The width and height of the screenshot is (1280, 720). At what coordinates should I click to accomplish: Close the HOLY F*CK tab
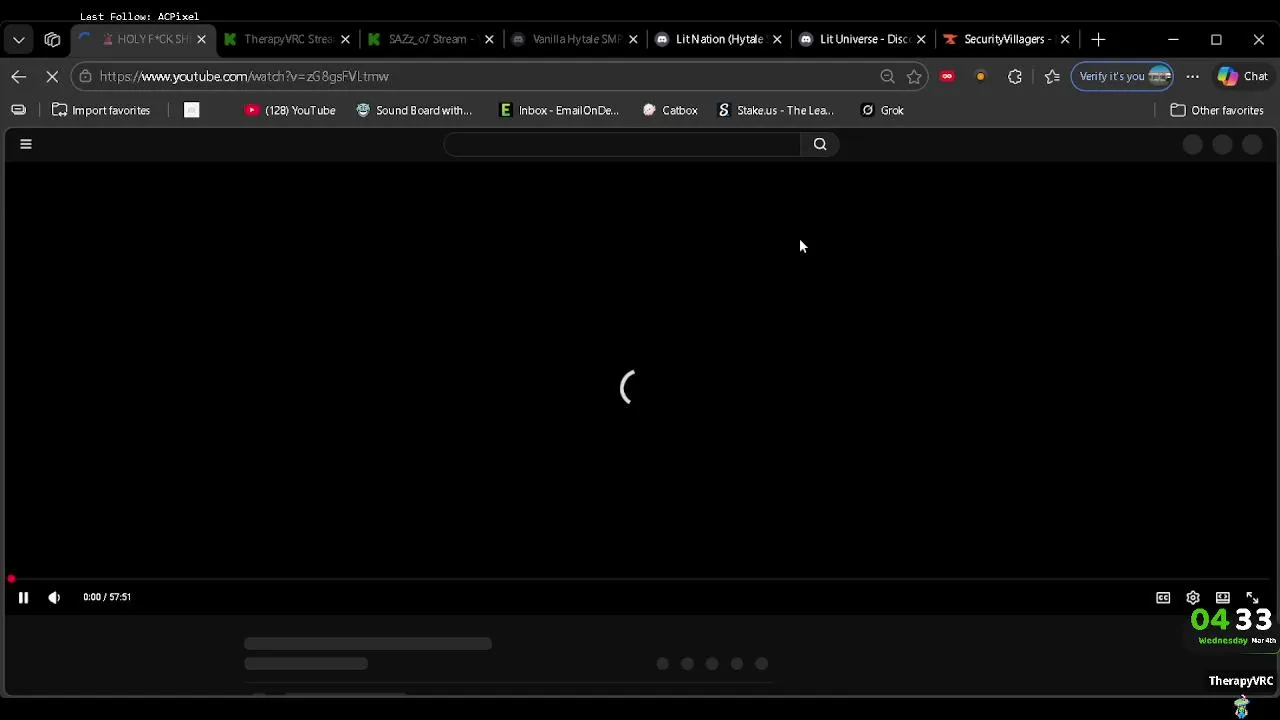pos(201,39)
